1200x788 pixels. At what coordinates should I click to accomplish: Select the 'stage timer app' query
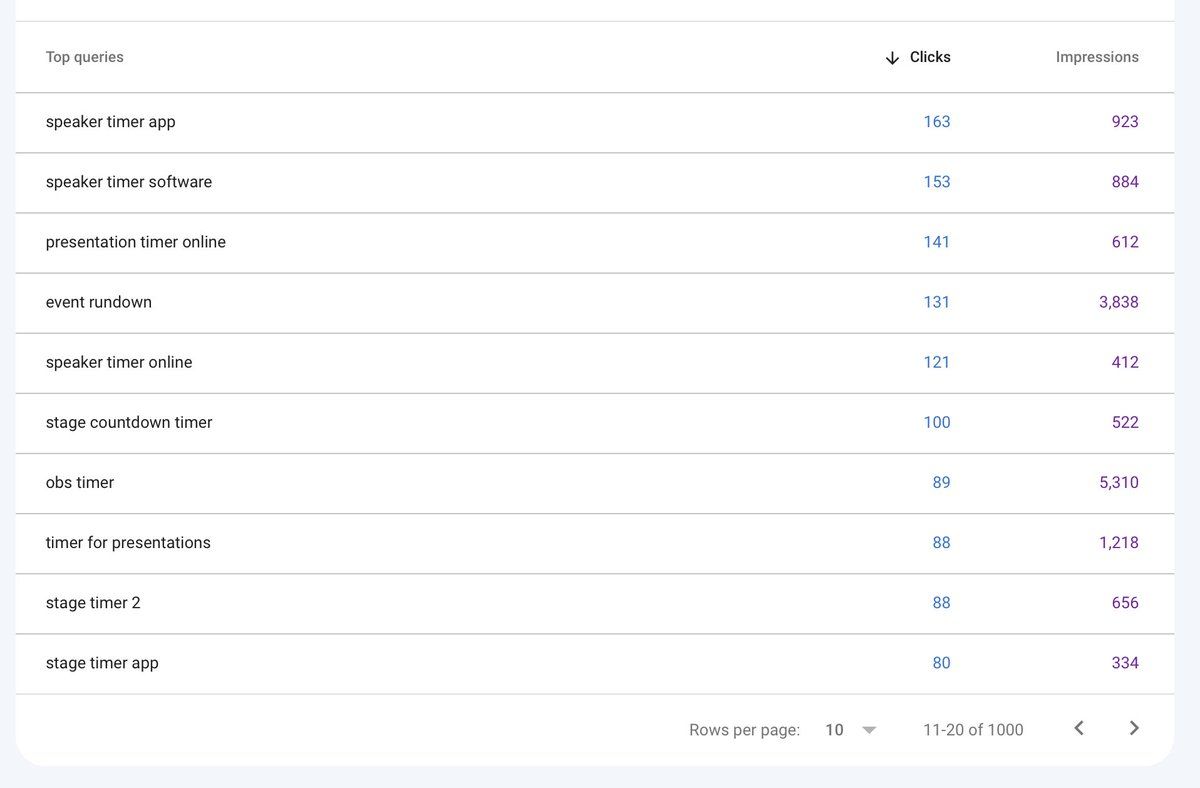102,663
